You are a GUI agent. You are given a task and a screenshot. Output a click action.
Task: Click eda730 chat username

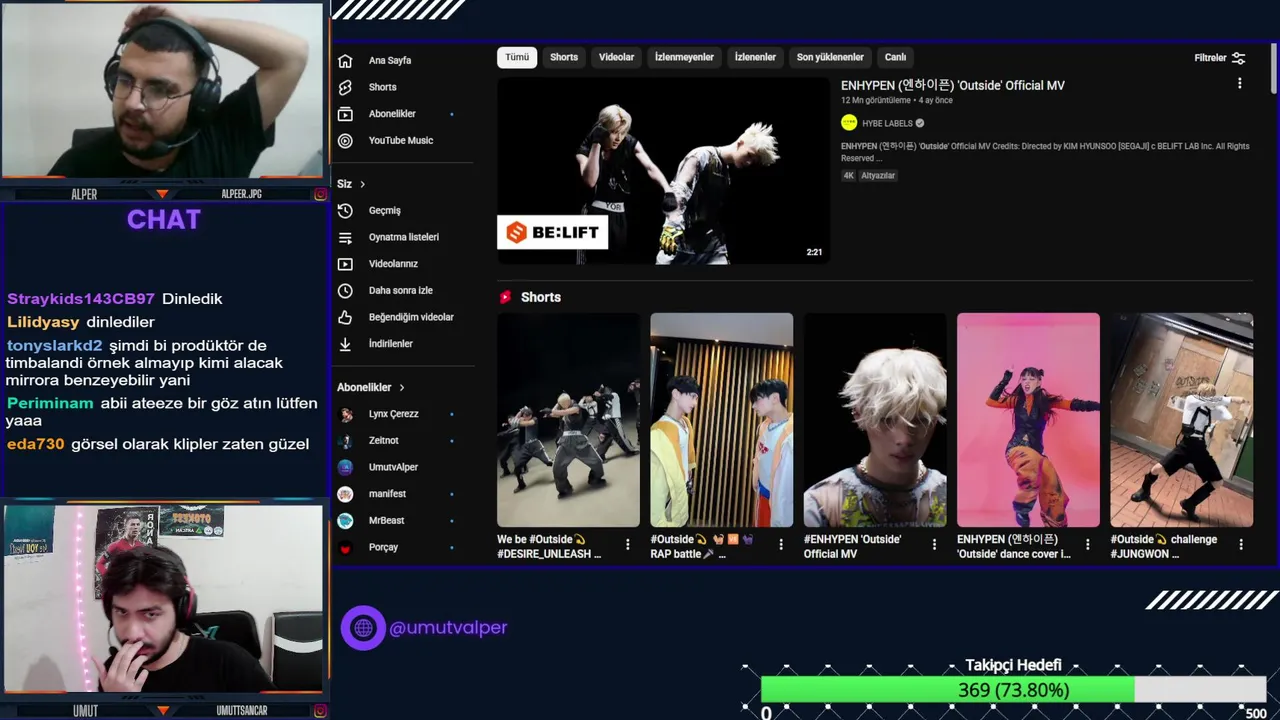tap(36, 444)
